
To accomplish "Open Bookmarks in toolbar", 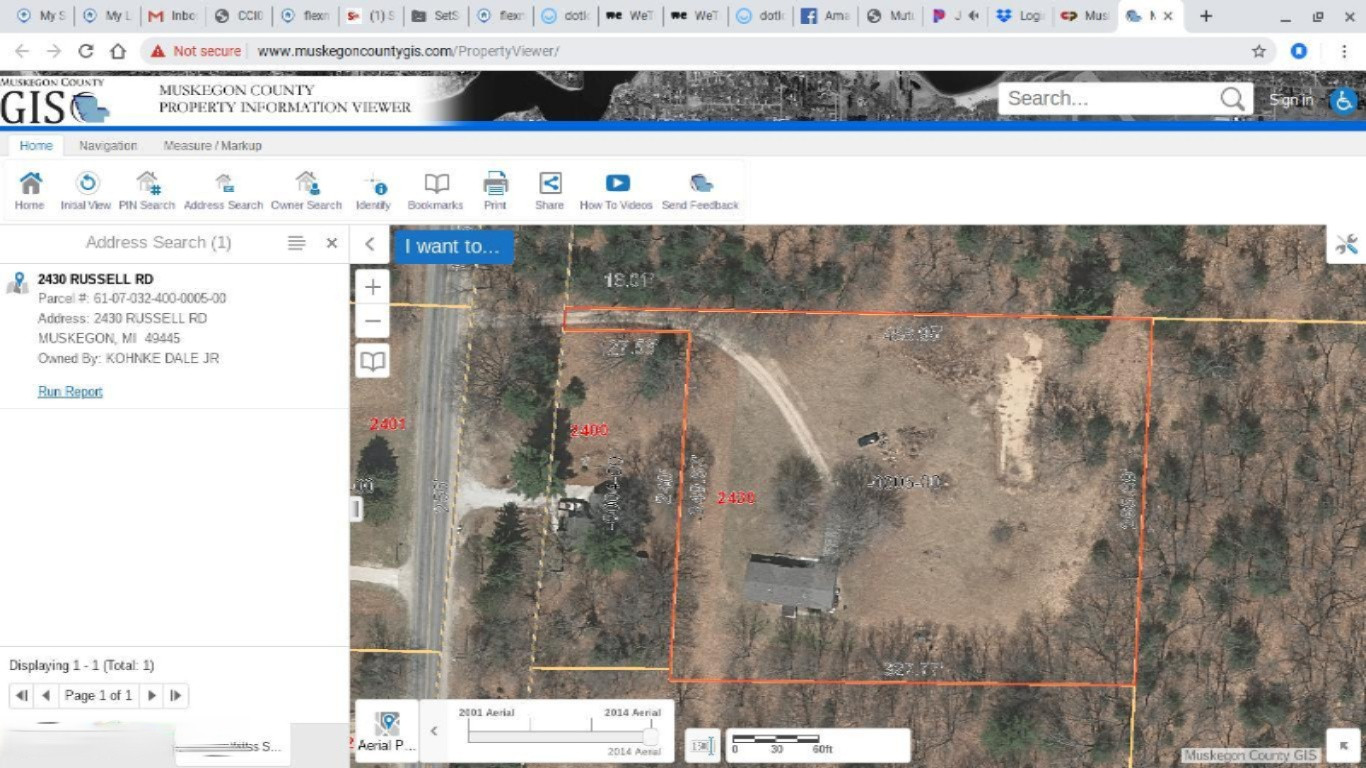I will point(436,190).
